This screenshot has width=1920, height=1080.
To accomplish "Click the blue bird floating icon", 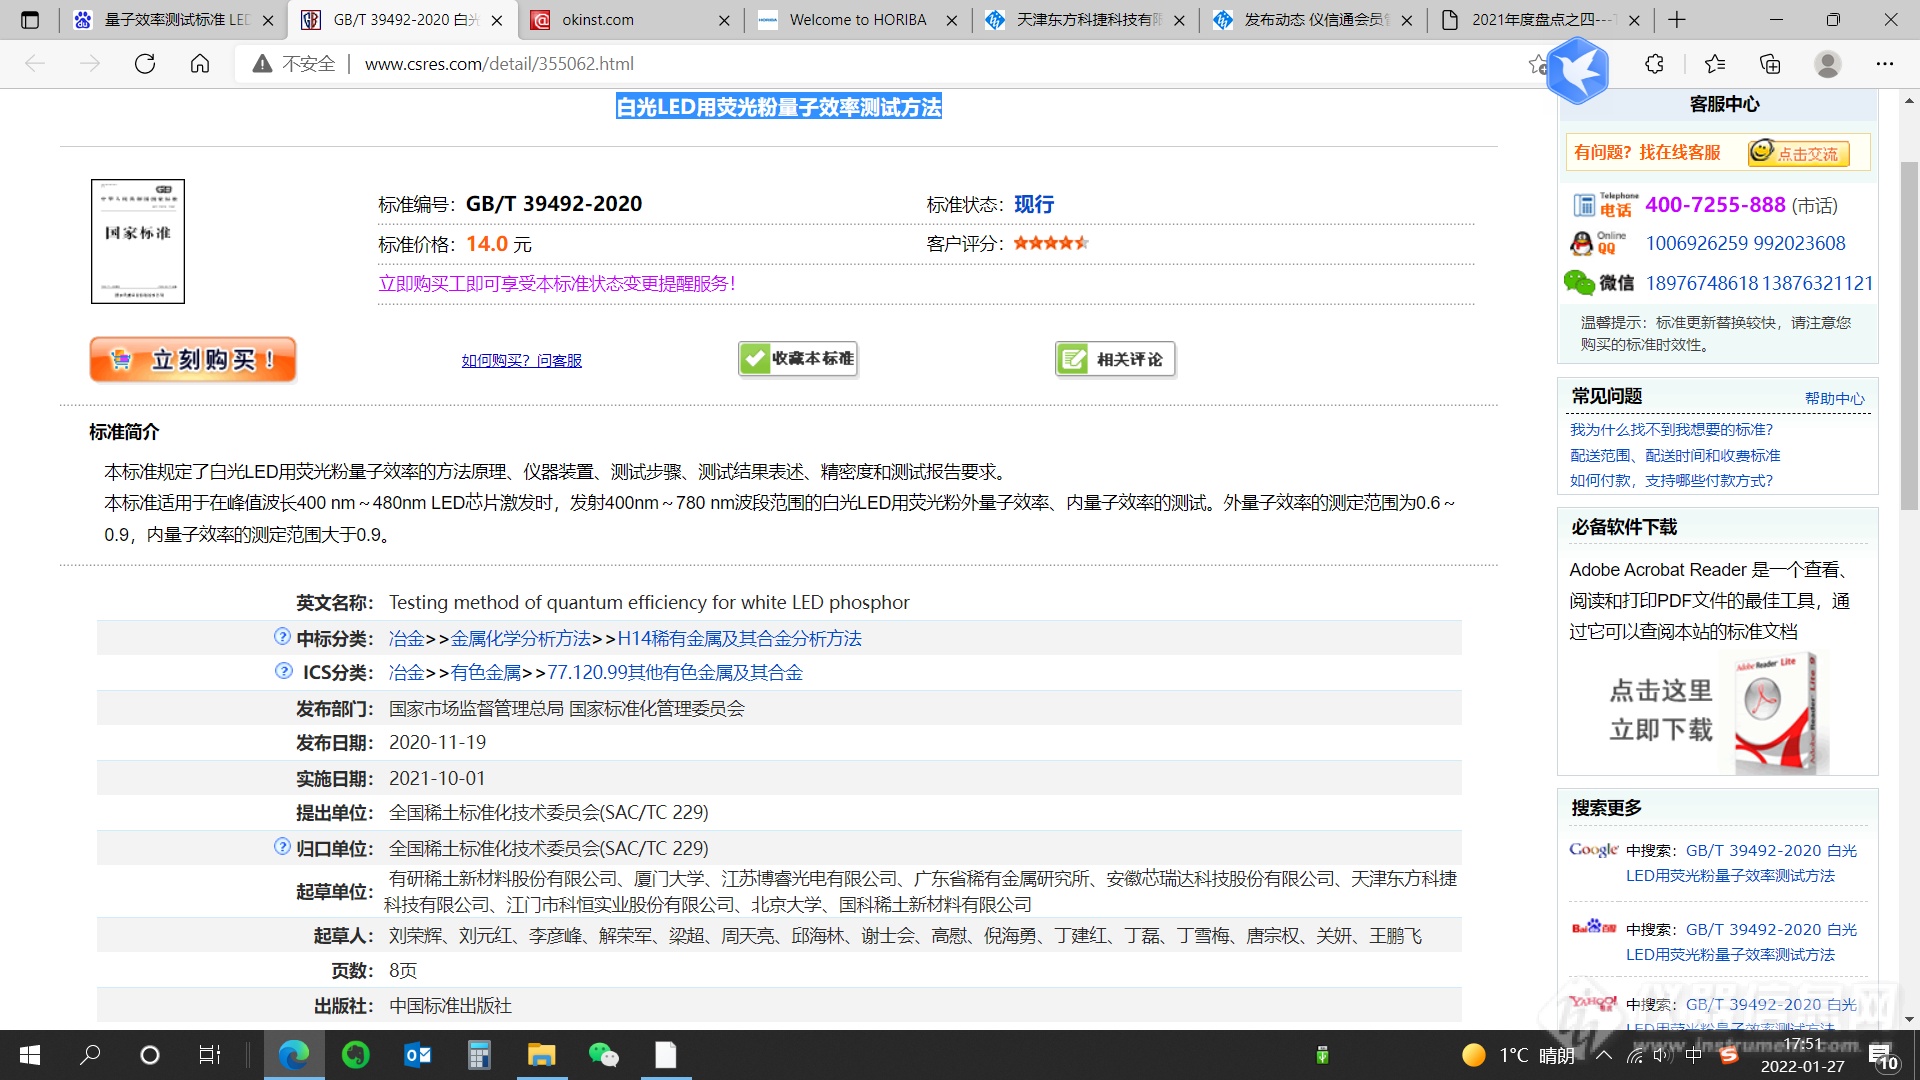I will [1577, 70].
